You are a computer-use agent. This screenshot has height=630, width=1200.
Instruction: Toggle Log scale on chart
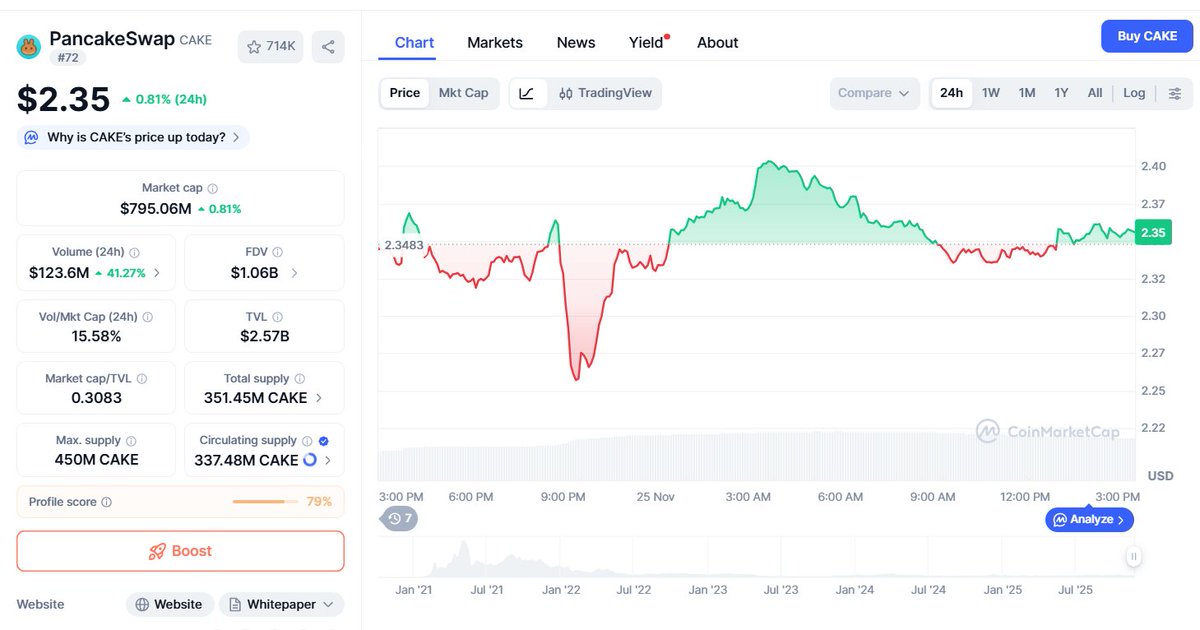coord(1134,93)
